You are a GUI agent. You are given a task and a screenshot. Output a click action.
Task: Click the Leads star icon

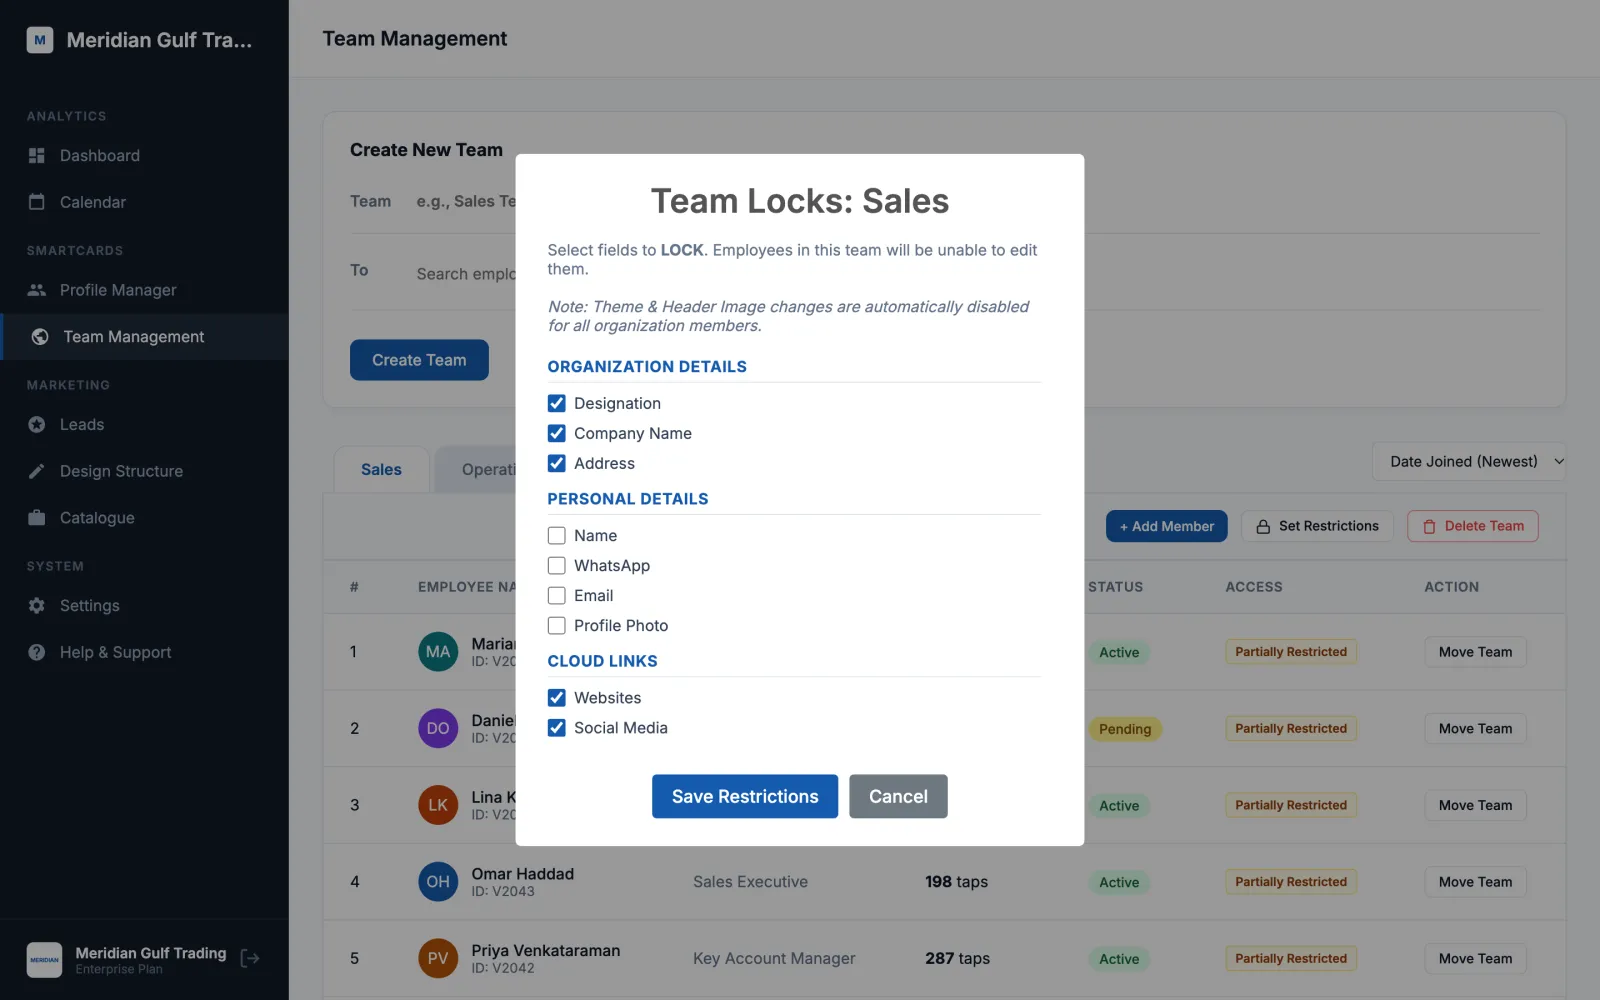(x=37, y=425)
